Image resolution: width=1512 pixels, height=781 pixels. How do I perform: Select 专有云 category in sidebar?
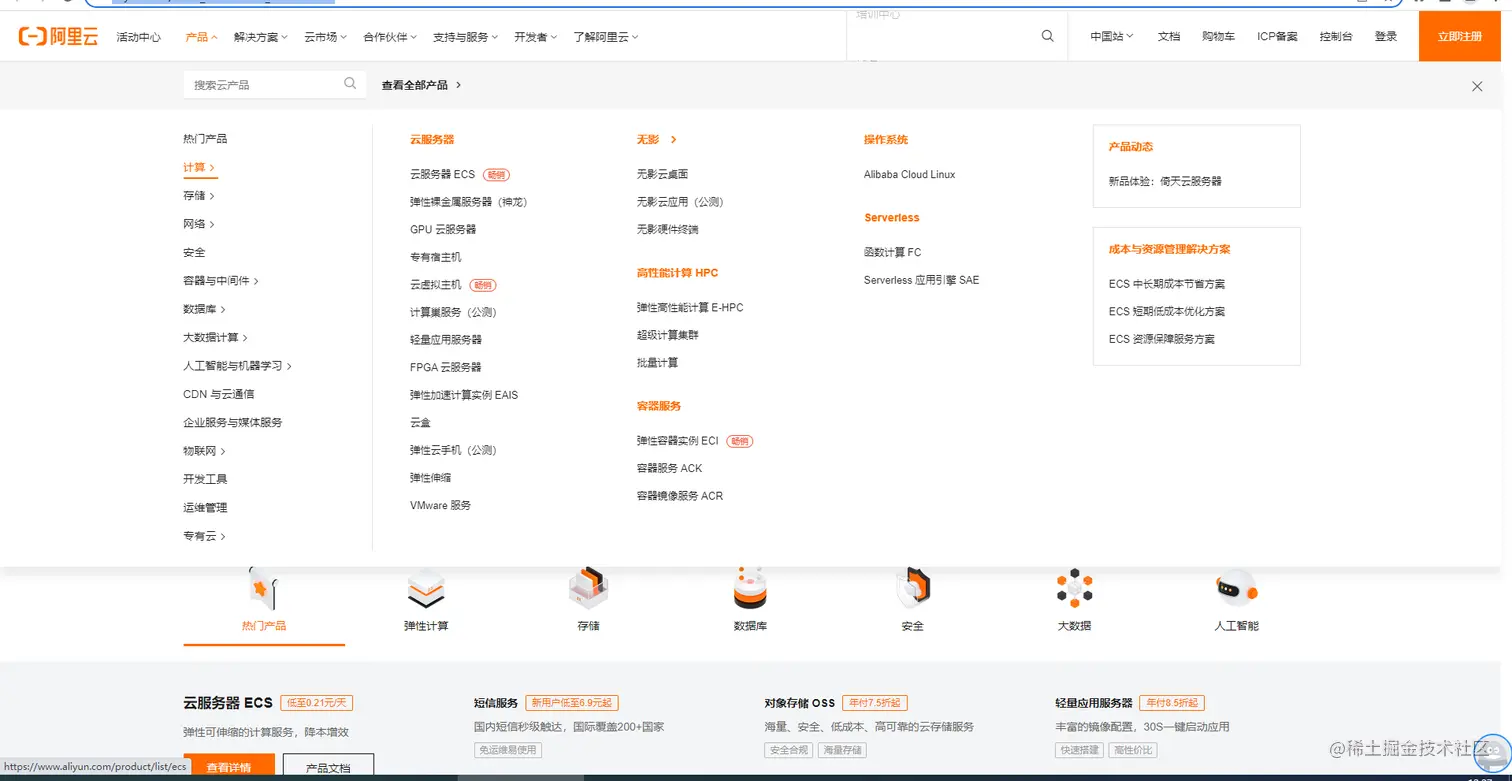coord(205,536)
